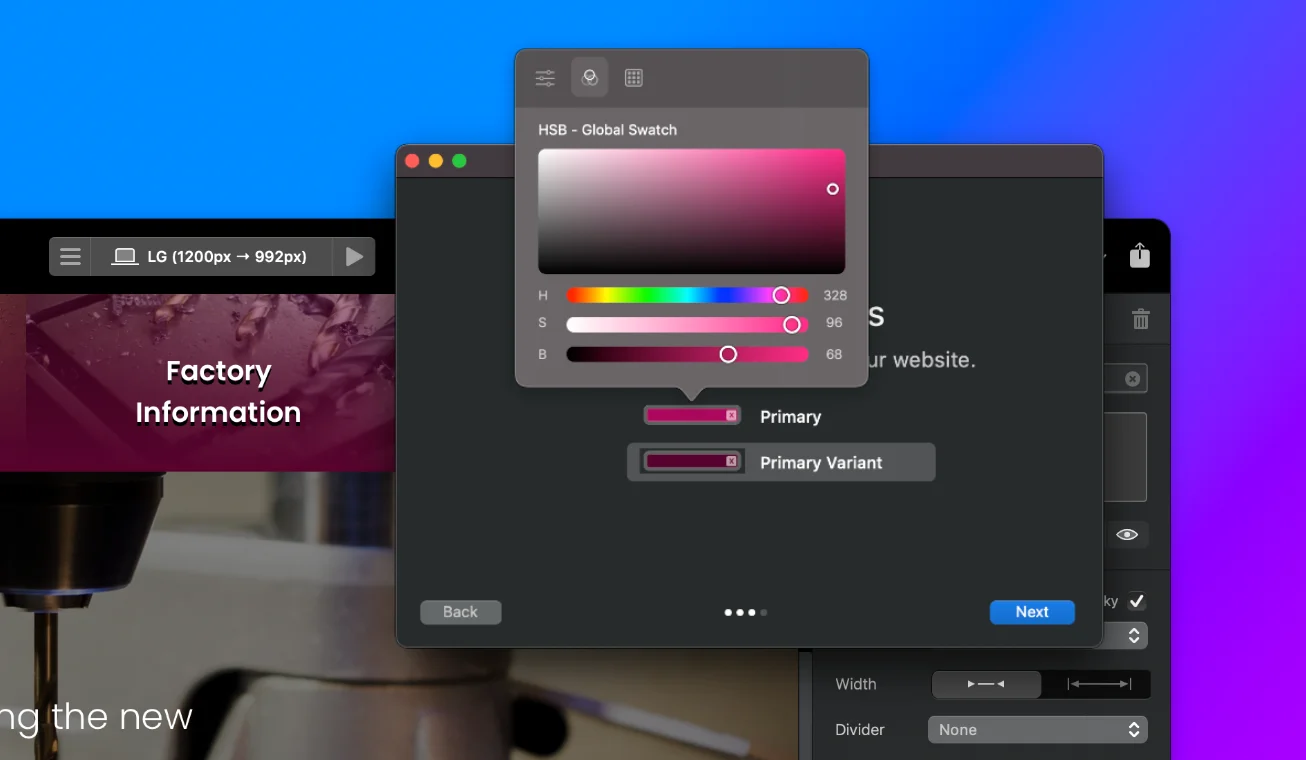Adjust the Hue slider knob

click(782, 295)
